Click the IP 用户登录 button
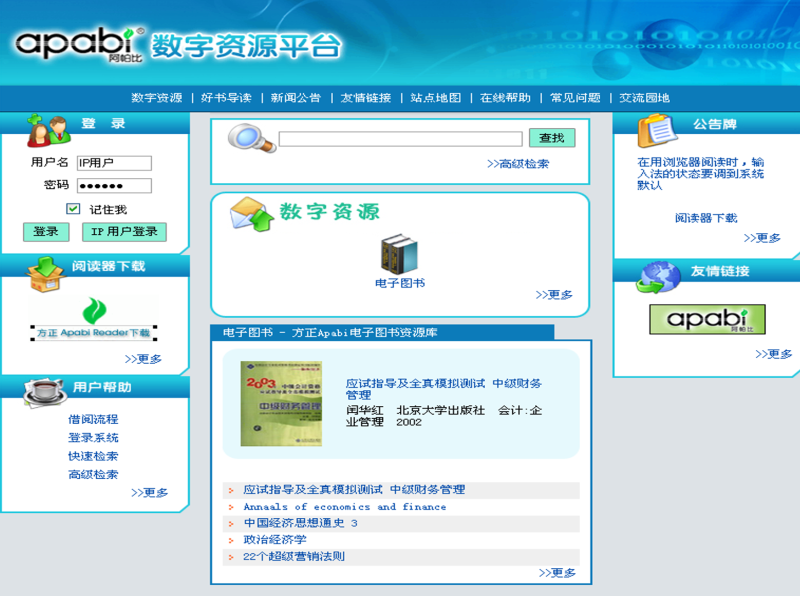 pyautogui.click(x=124, y=232)
